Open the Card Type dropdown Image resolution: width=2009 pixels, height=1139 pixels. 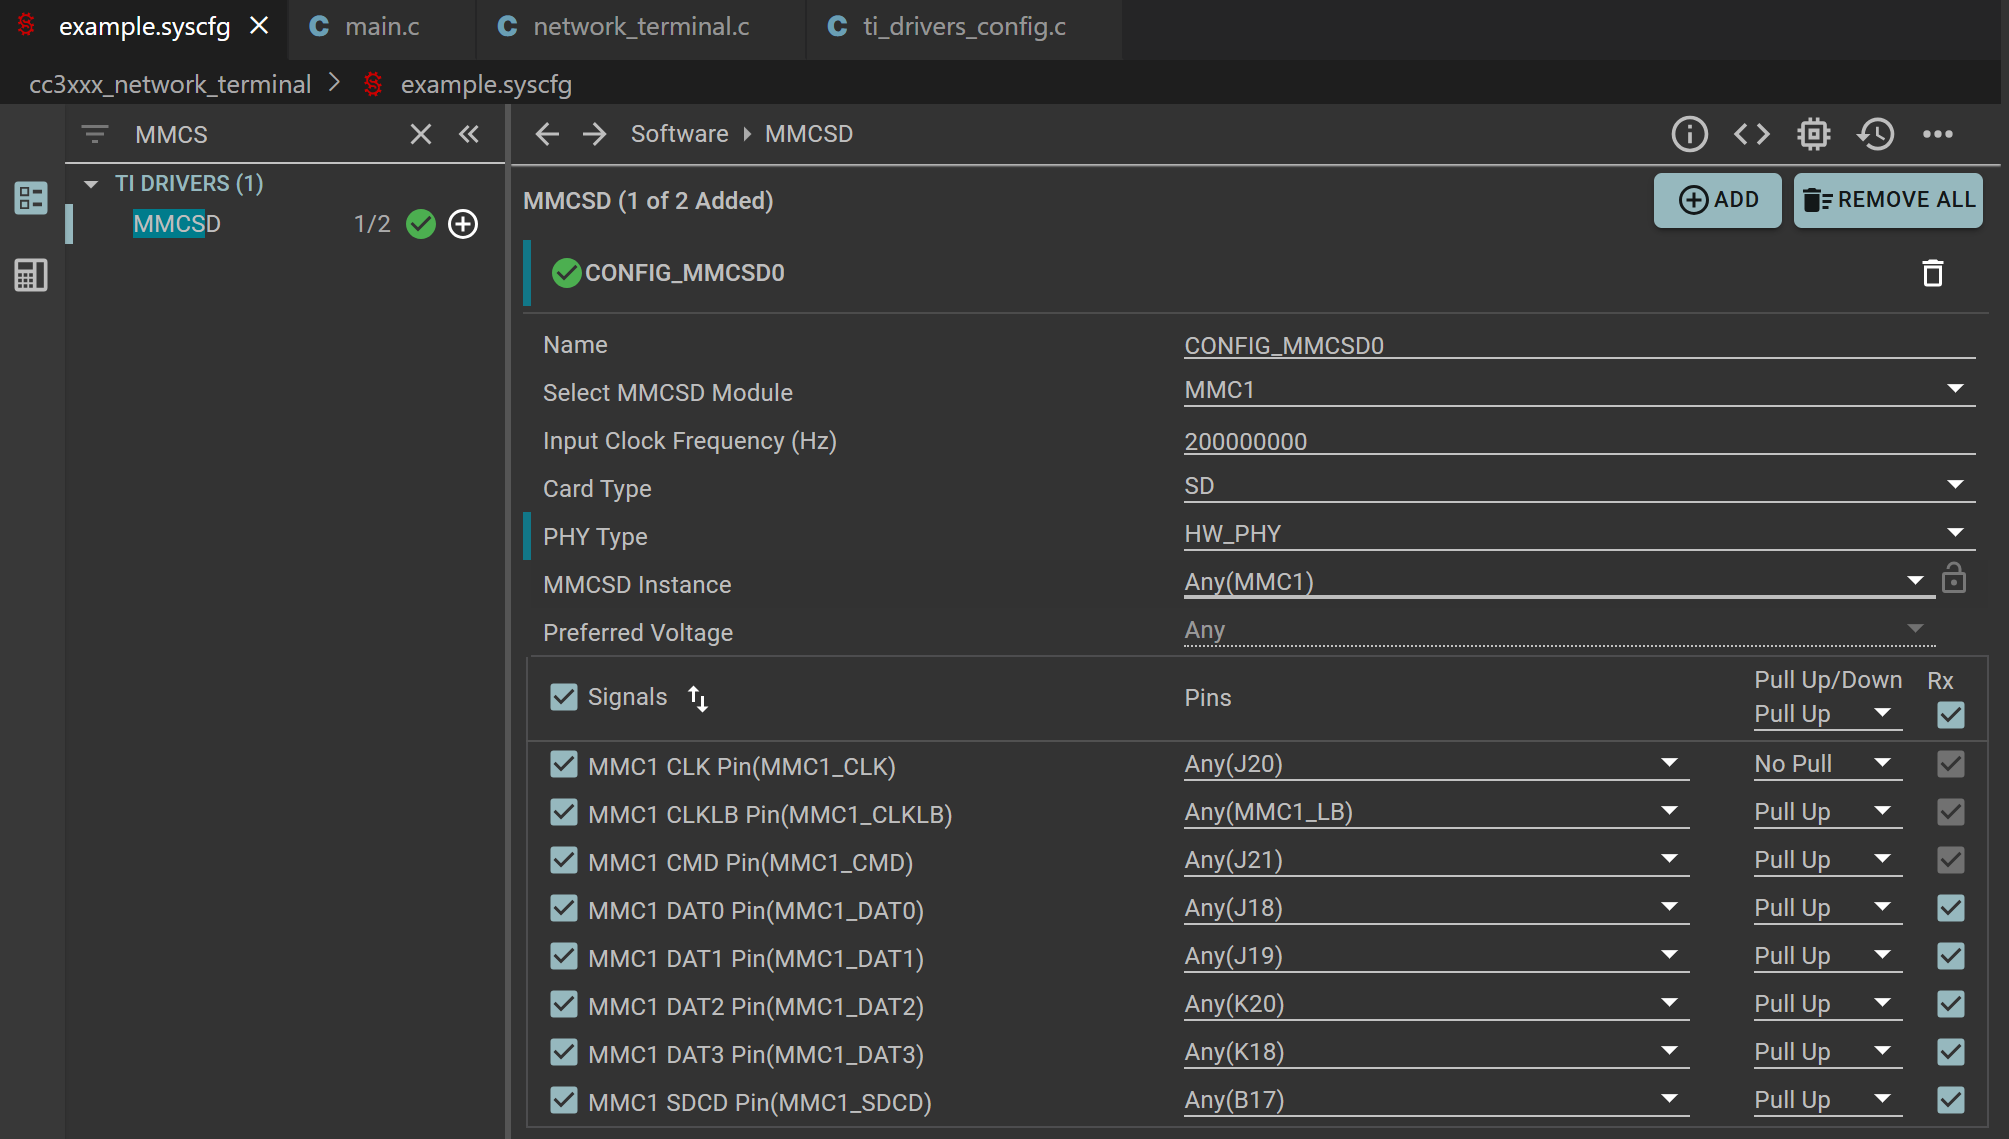[1580, 486]
